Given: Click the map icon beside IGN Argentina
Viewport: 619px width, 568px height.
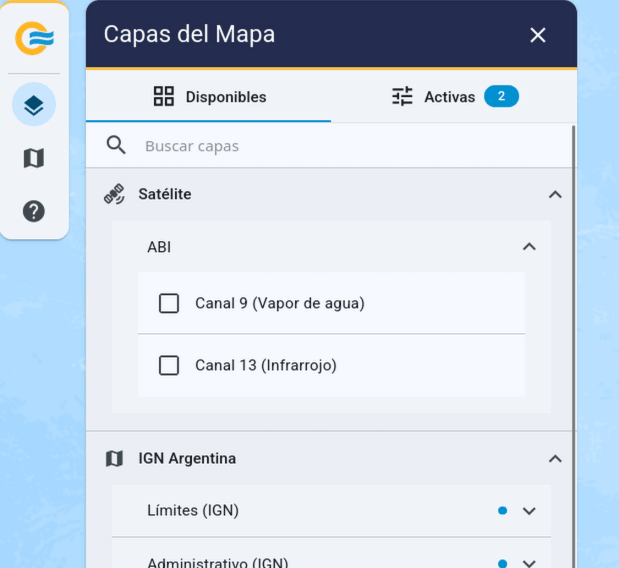Looking at the screenshot, I should coord(115,459).
